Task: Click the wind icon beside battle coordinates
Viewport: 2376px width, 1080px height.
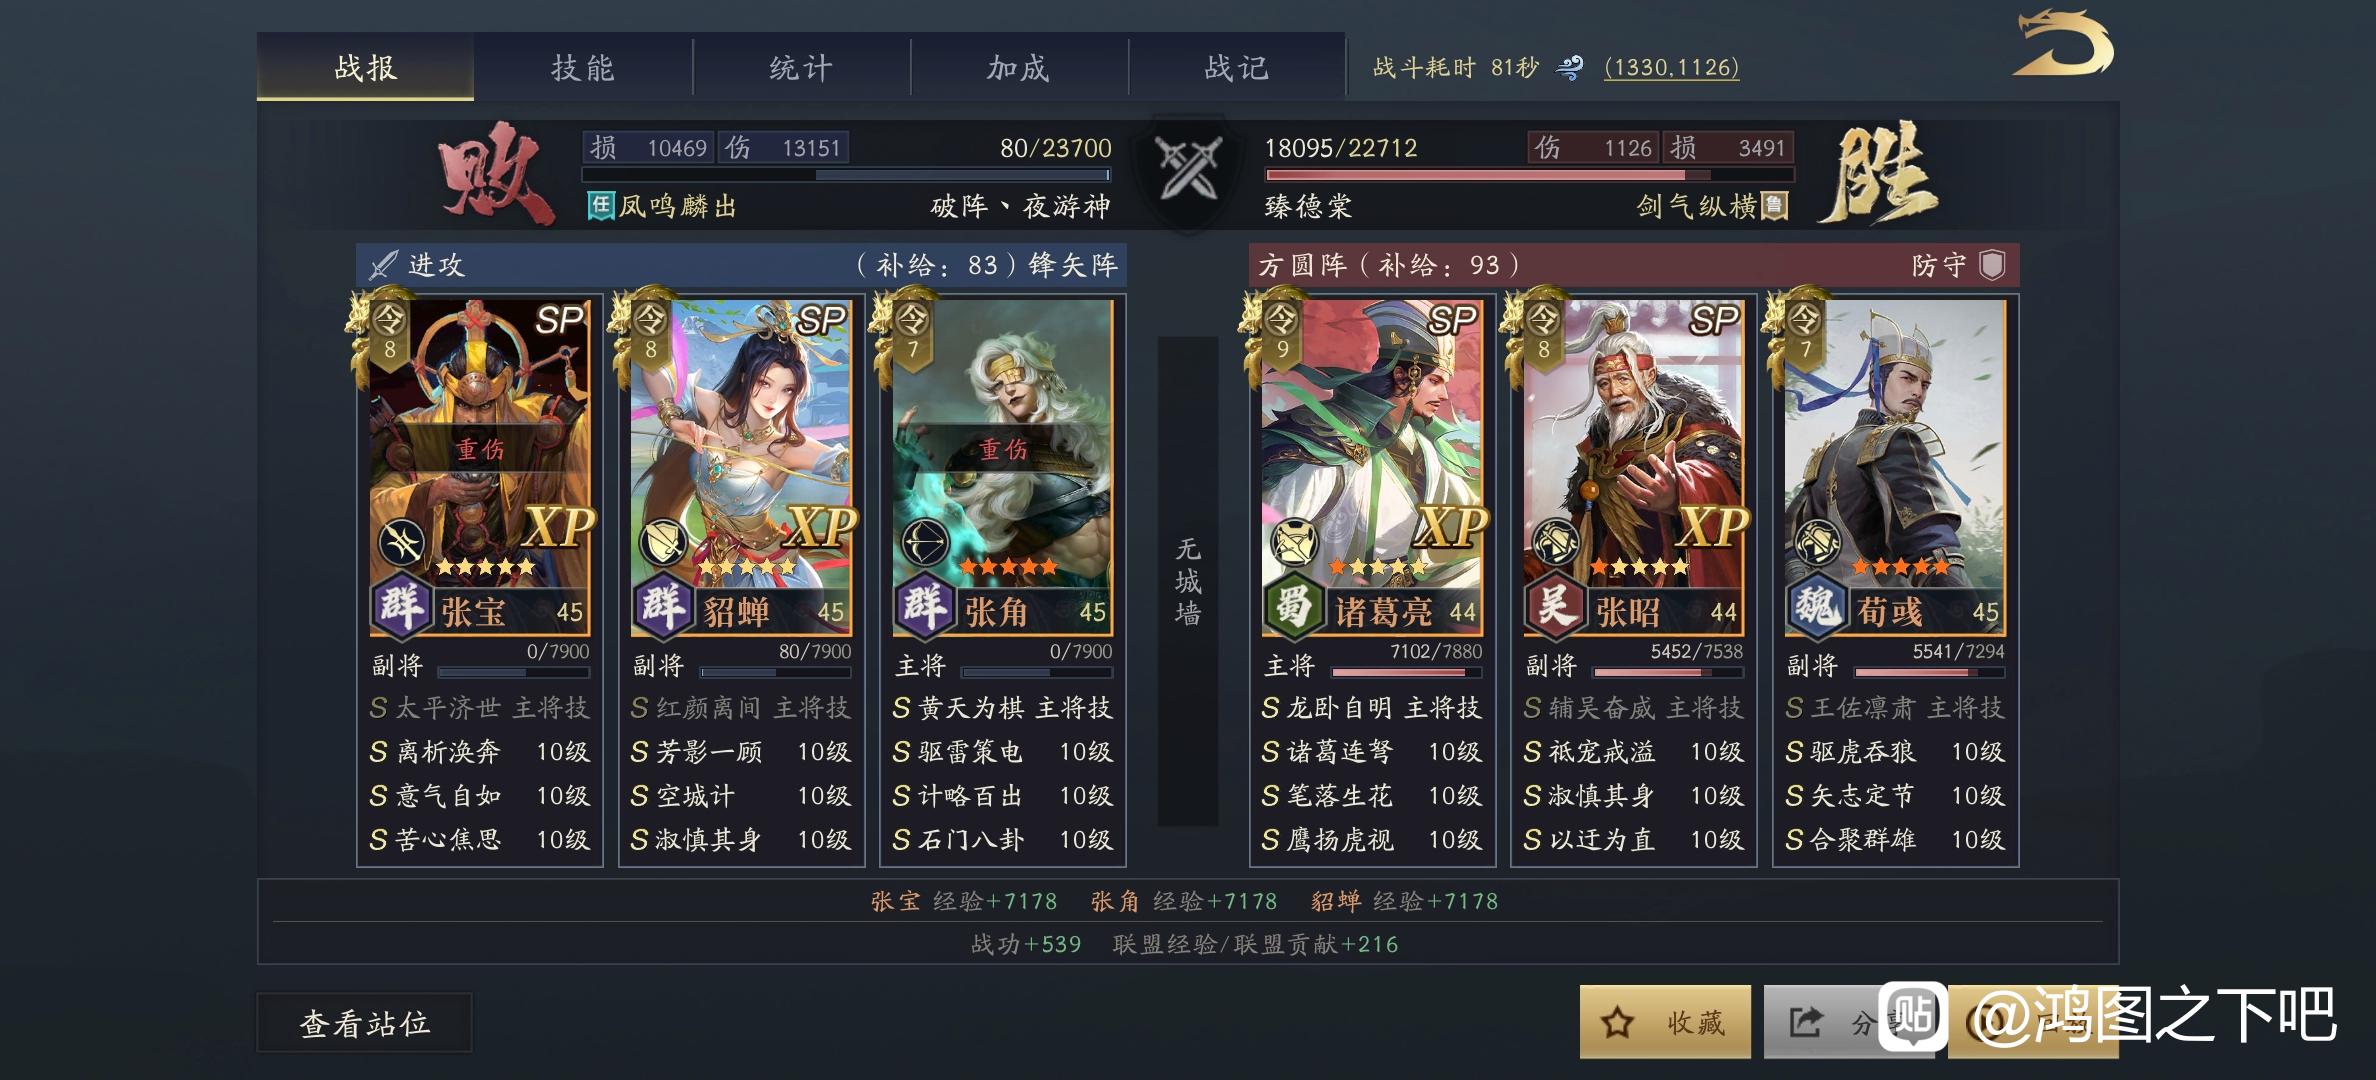Action: [1571, 68]
